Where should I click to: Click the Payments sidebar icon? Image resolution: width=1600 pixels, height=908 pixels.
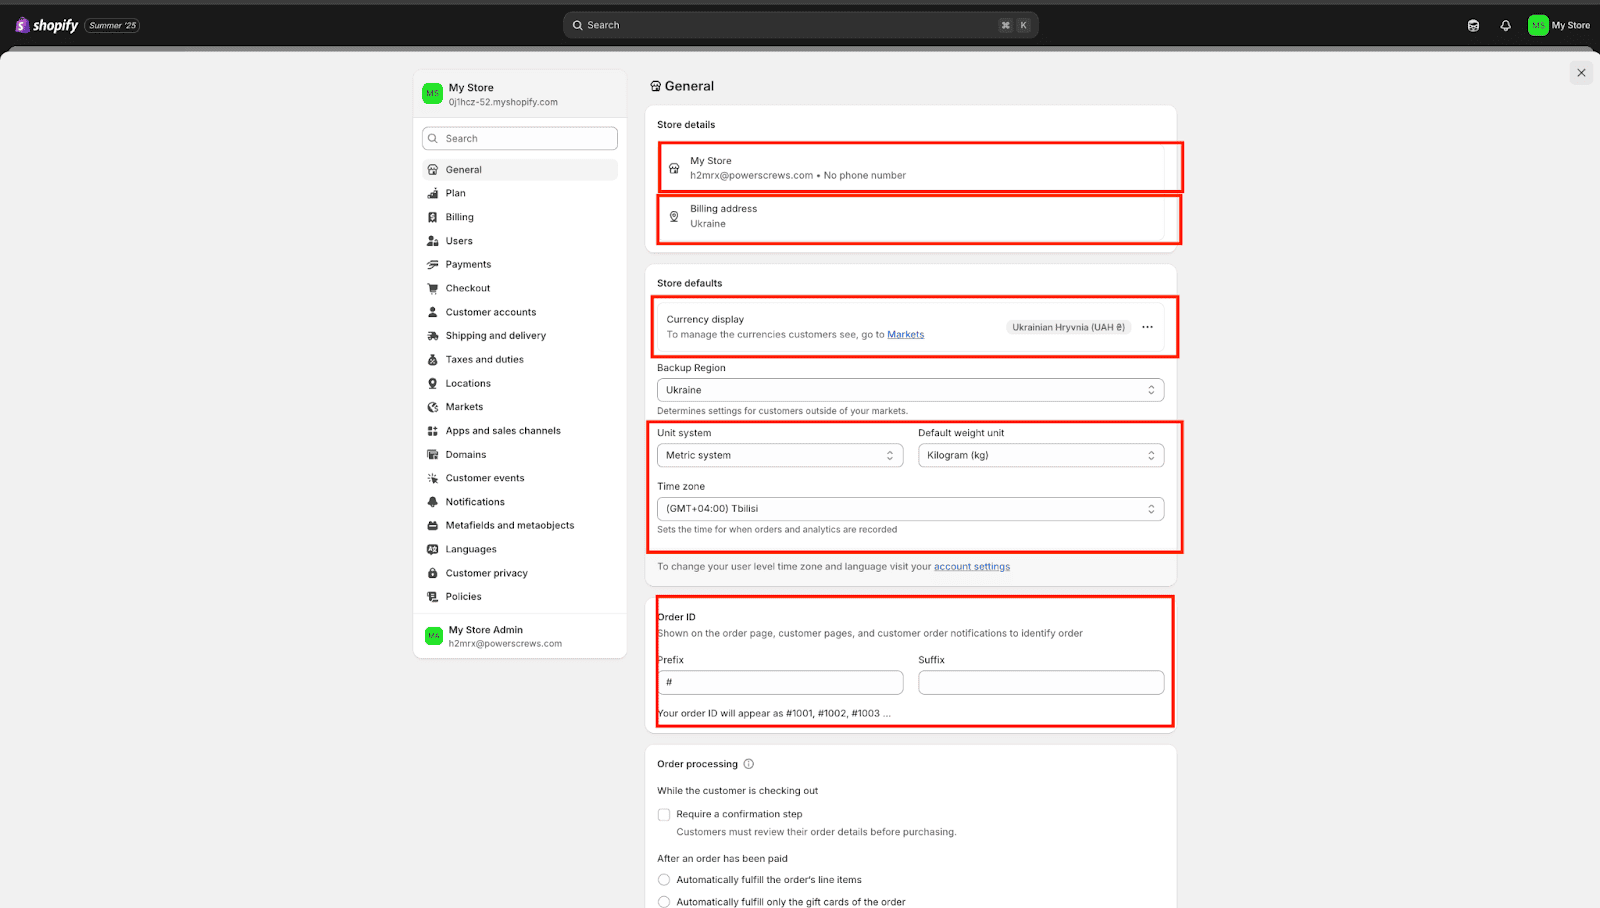point(433,265)
